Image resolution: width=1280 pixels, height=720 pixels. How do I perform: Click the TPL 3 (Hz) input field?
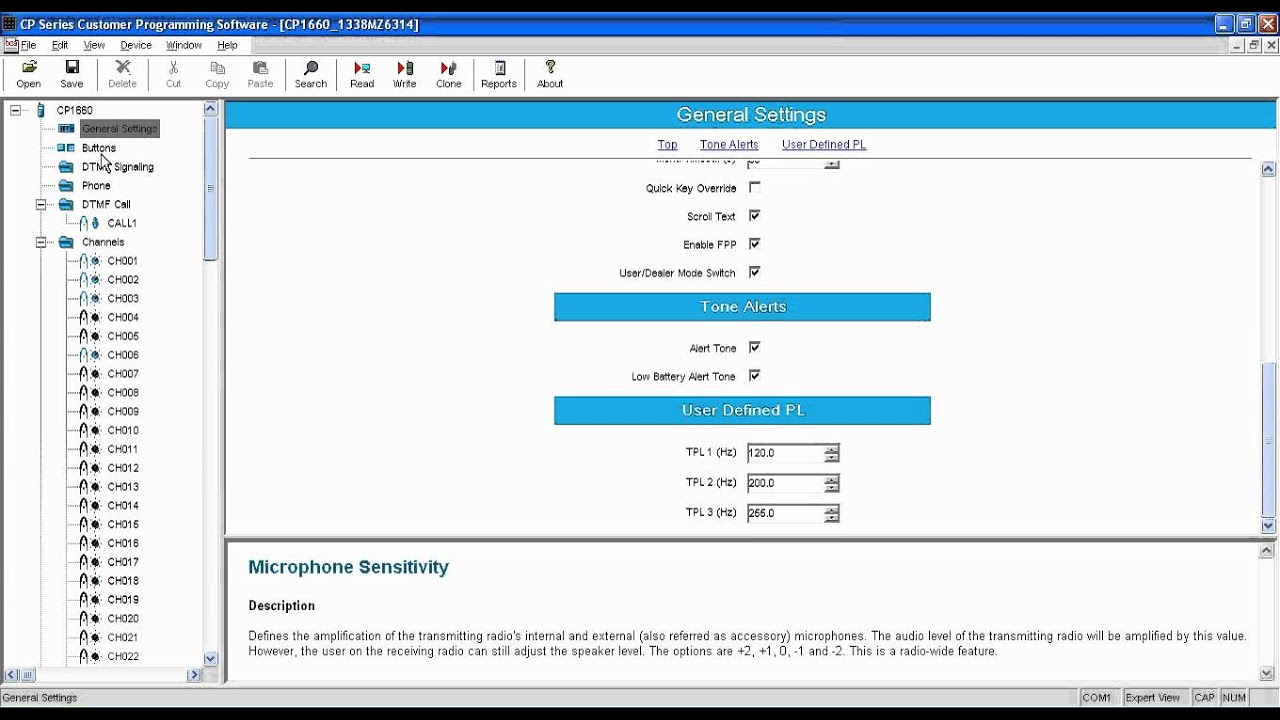[x=786, y=513]
